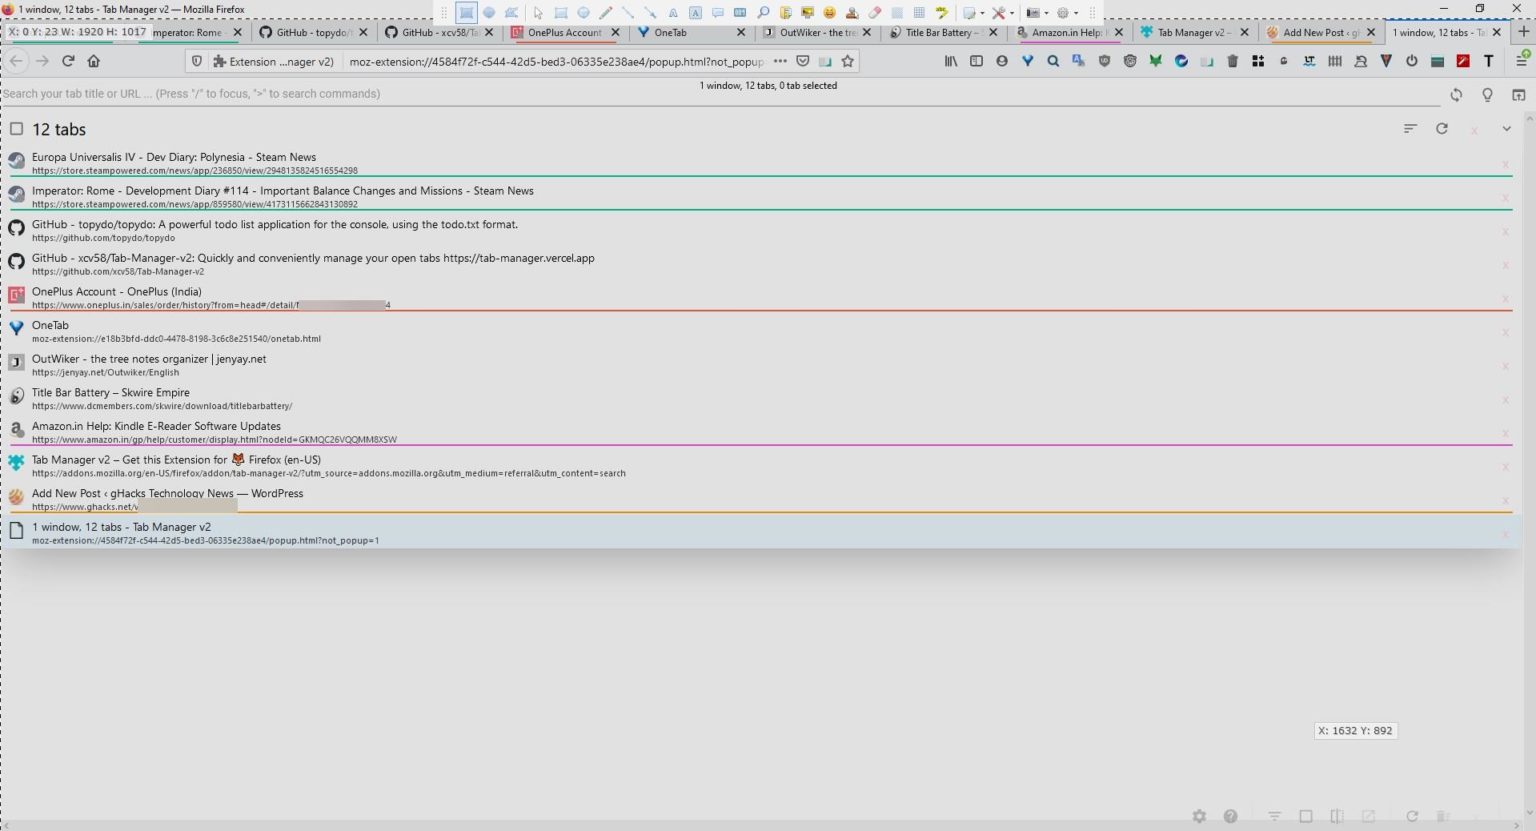The width and height of the screenshot is (1536, 831).
Task: Click the lightbulb icon near the search bar
Action: 1487,94
